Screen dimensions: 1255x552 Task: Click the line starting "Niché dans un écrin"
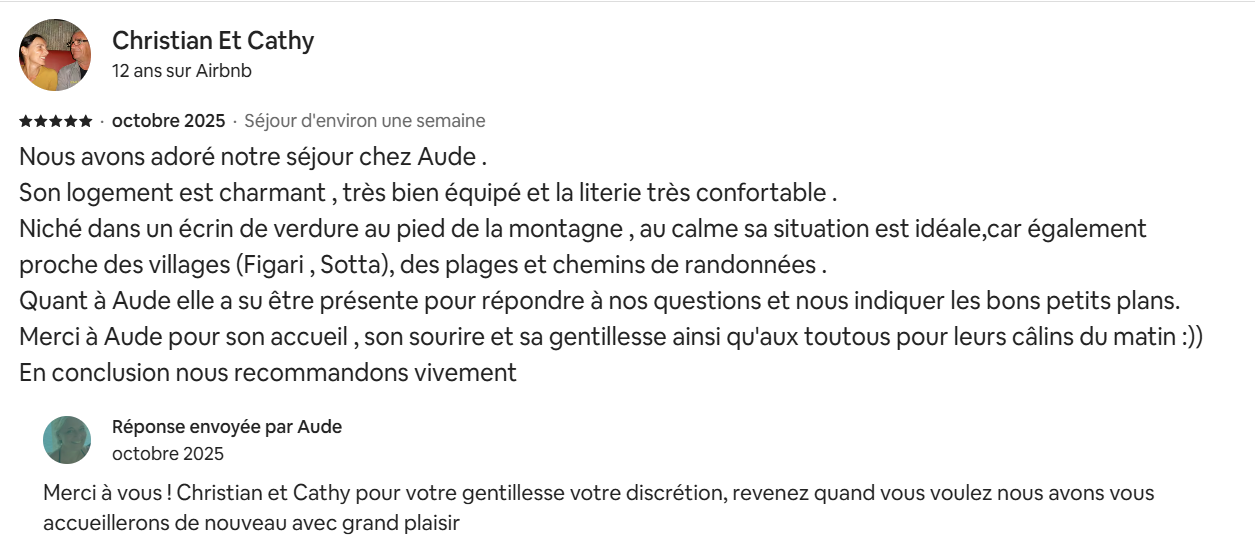(x=582, y=229)
